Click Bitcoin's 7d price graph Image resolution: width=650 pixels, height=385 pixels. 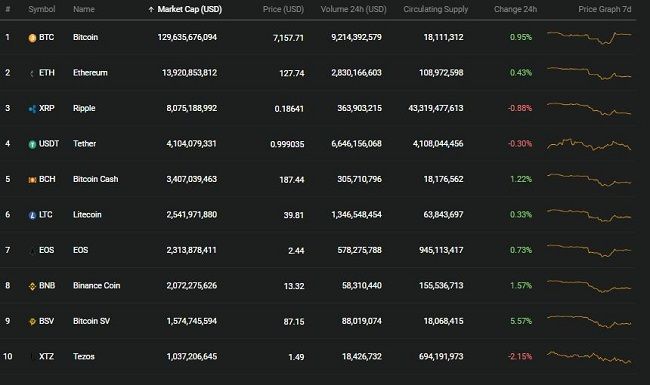coord(589,38)
